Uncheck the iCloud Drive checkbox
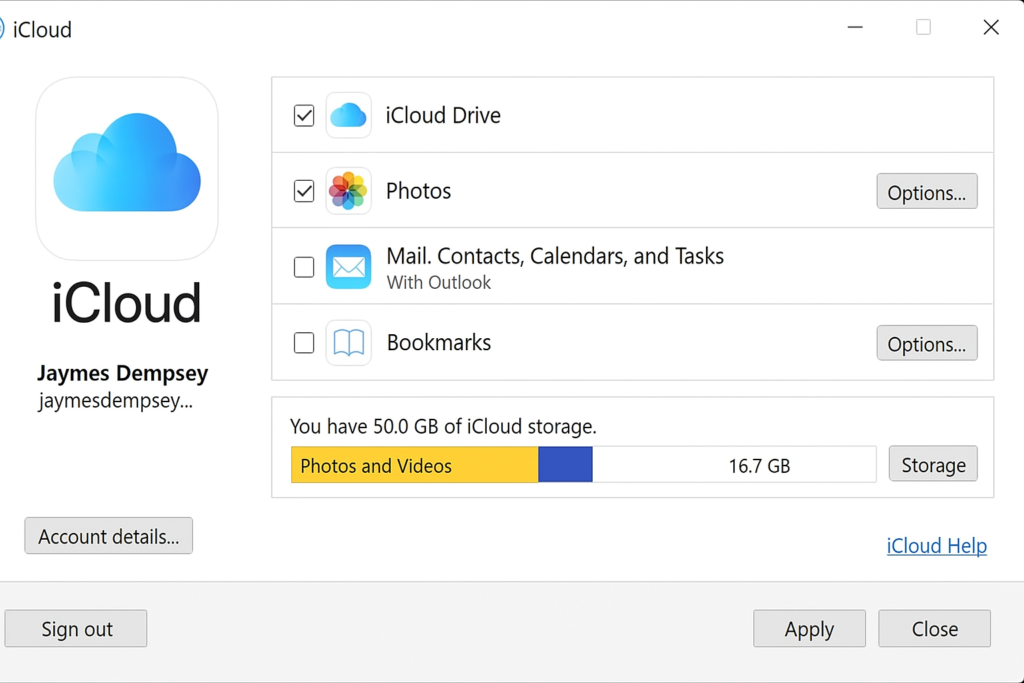The image size is (1024, 683). click(304, 116)
